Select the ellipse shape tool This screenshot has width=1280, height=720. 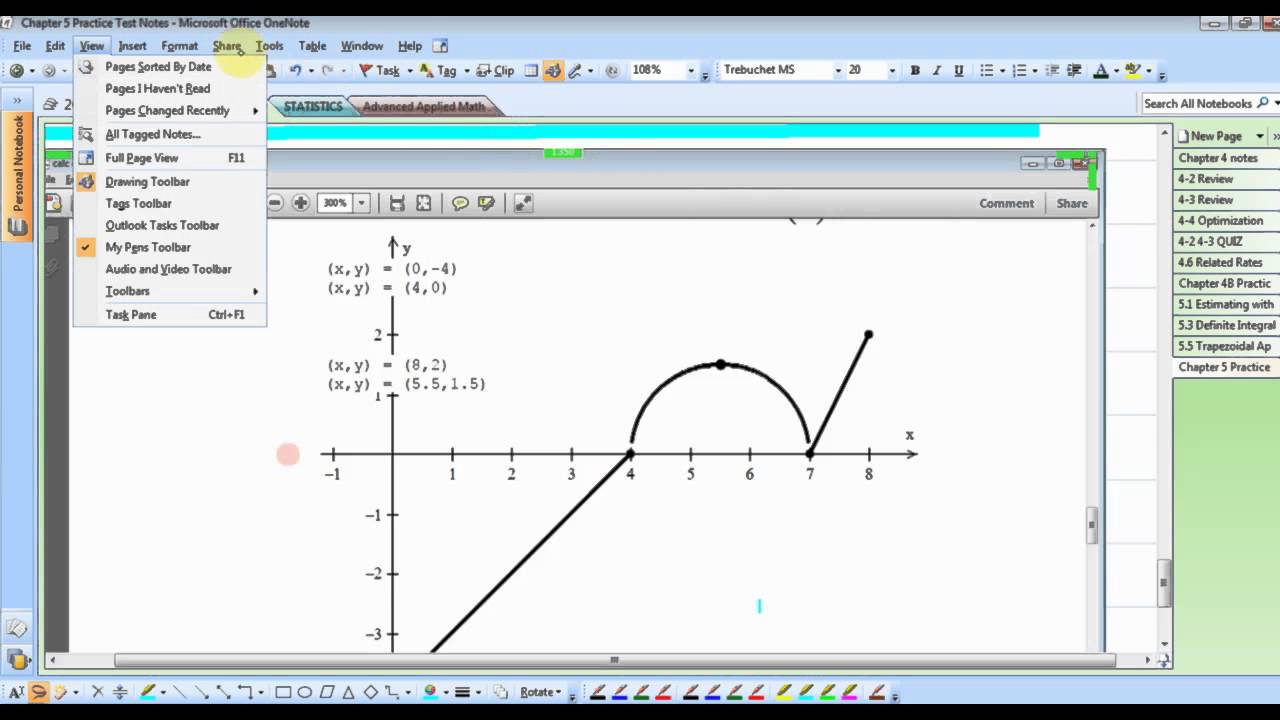pyautogui.click(x=305, y=692)
